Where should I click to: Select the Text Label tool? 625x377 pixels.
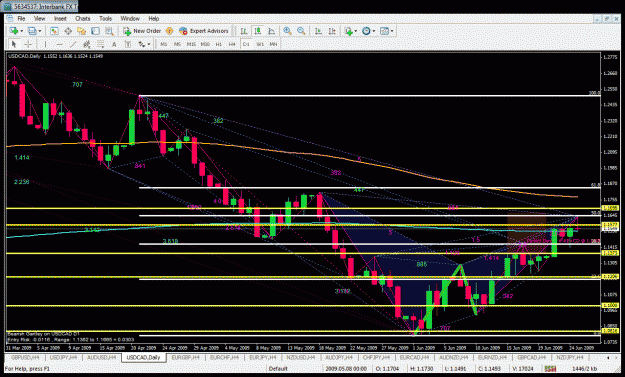point(128,44)
